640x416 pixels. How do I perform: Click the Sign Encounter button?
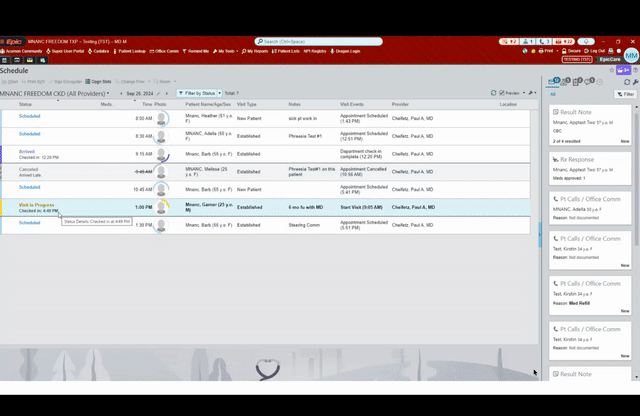(x=65, y=82)
